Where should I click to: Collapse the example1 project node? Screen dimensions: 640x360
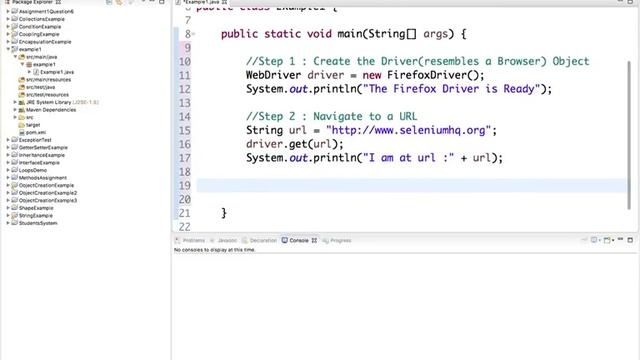(8, 49)
